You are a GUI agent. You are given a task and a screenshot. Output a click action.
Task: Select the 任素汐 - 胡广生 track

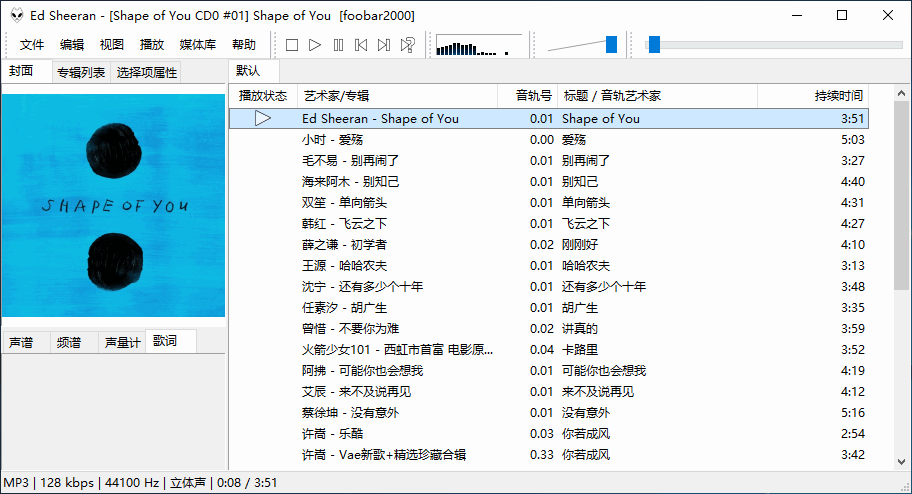[549, 308]
